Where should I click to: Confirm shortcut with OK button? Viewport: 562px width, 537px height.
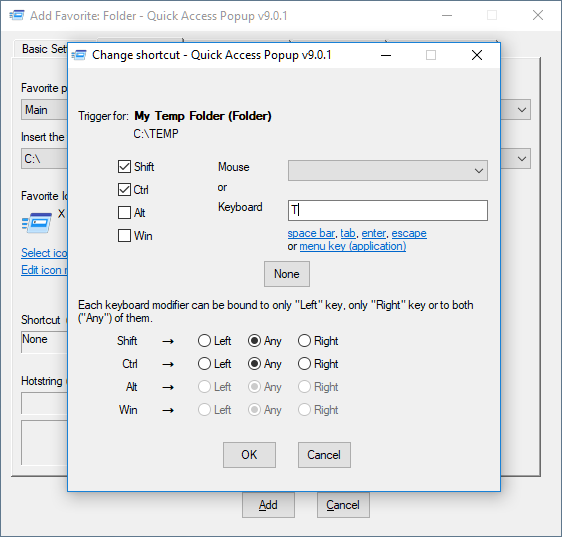pyautogui.click(x=249, y=455)
